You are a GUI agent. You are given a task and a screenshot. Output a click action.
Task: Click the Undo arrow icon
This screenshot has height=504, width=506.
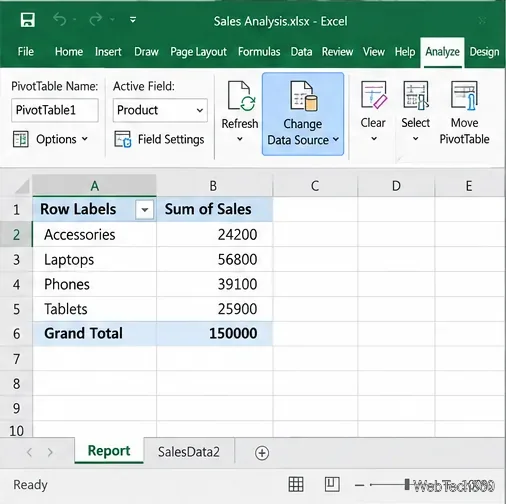(x=60, y=19)
